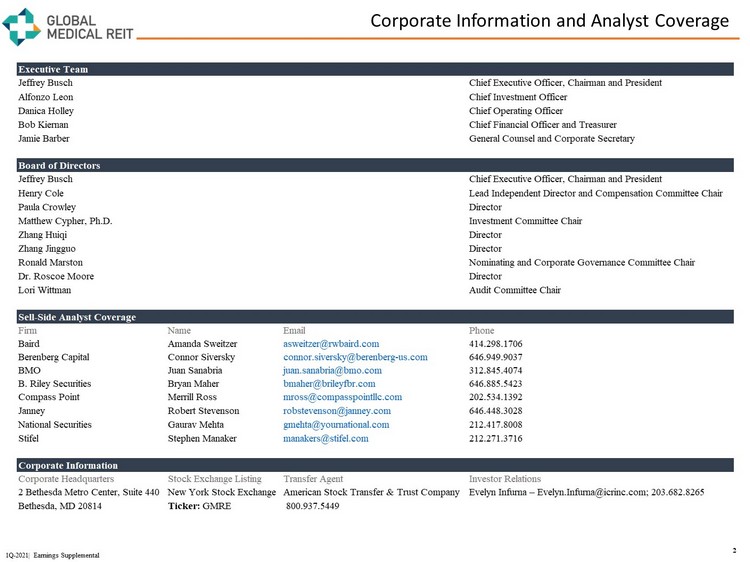Select Paula Crowley director name
The width and height of the screenshot is (750, 562).
tap(47, 207)
